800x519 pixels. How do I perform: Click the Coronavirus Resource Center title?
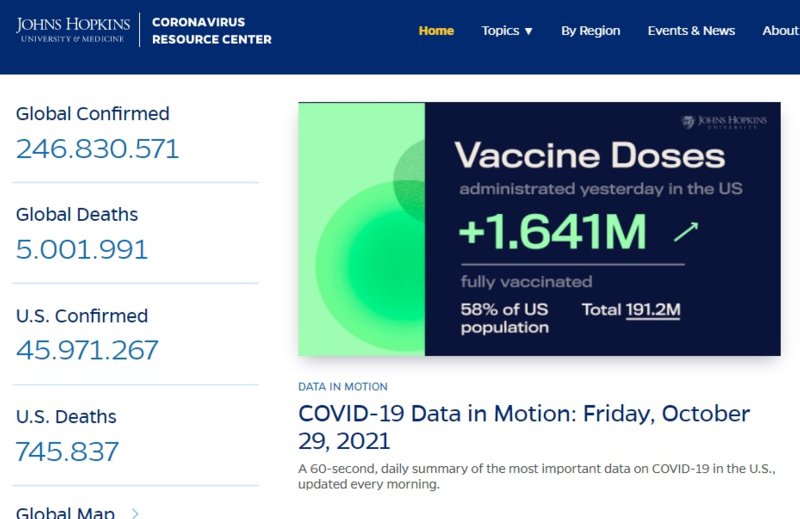point(212,31)
